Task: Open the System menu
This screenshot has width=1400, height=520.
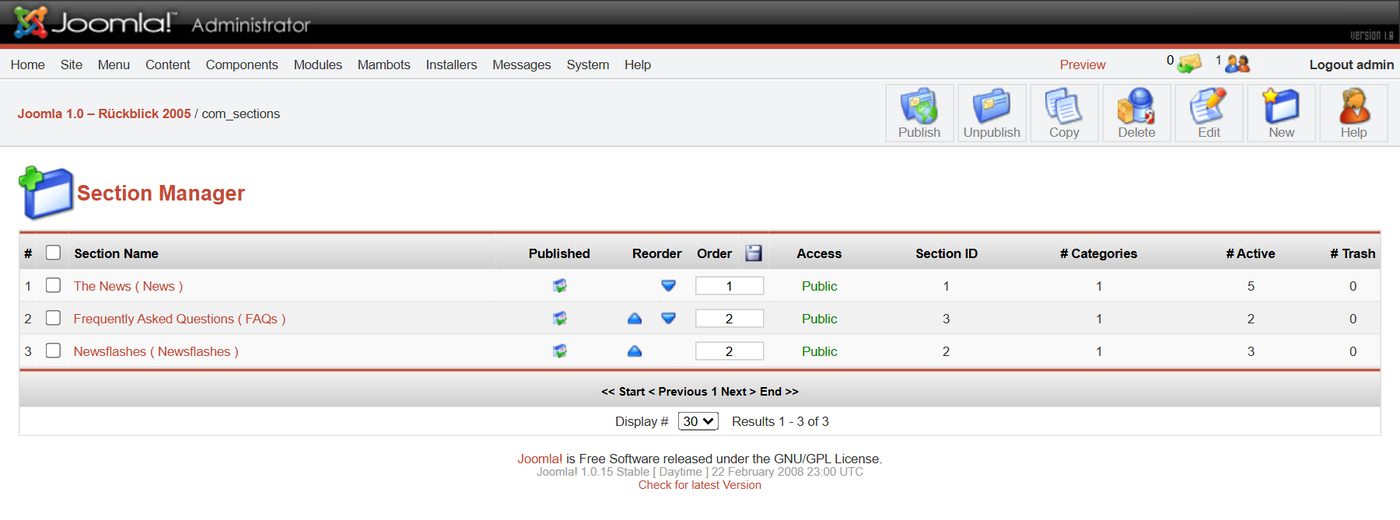Action: click(588, 64)
